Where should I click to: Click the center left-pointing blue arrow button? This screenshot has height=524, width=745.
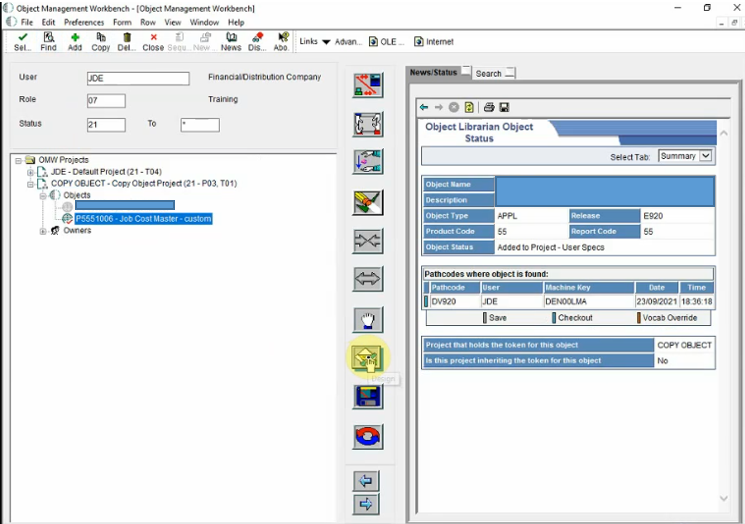[366, 481]
